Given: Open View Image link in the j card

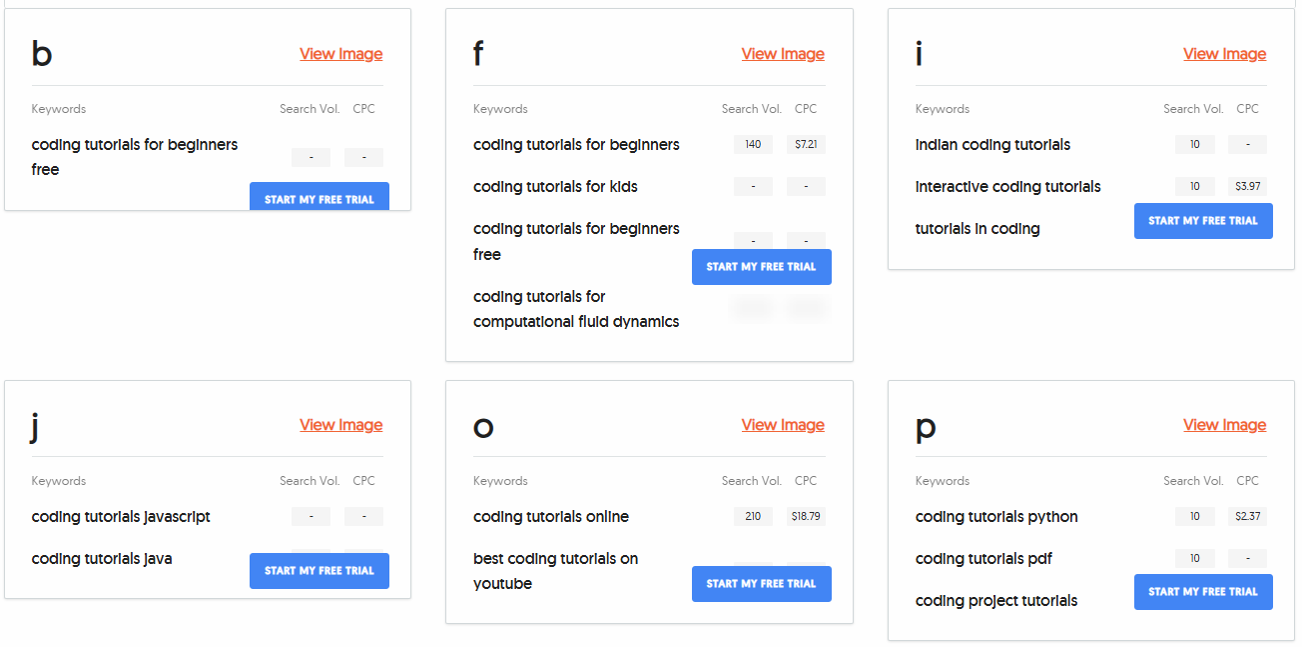Looking at the screenshot, I should click(x=341, y=425).
